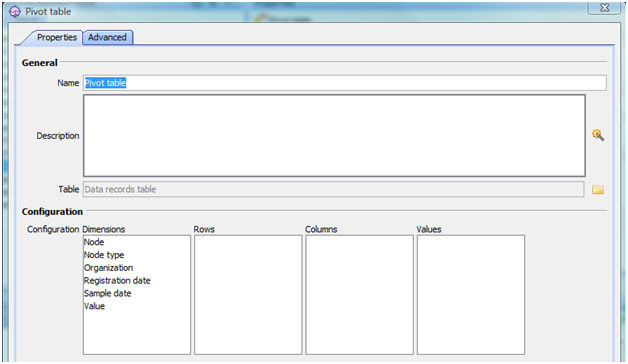628x364 pixels.
Task: Click the empty Values list box
Action: click(471, 294)
